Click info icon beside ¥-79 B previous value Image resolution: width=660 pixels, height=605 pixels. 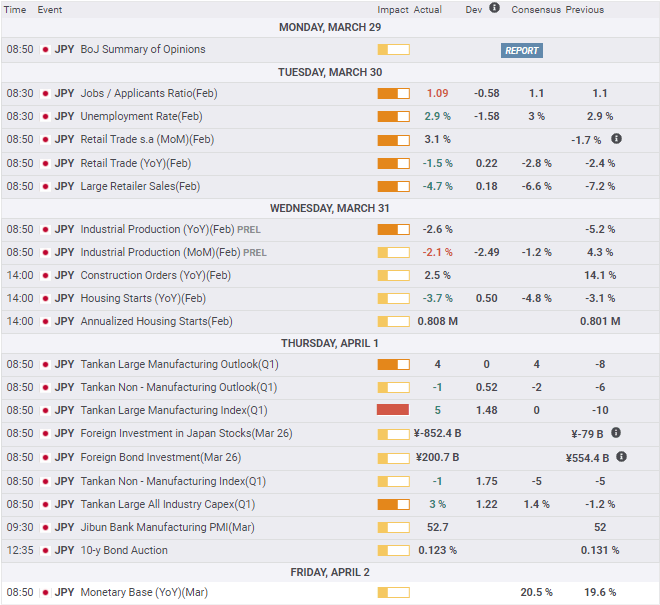point(616,432)
